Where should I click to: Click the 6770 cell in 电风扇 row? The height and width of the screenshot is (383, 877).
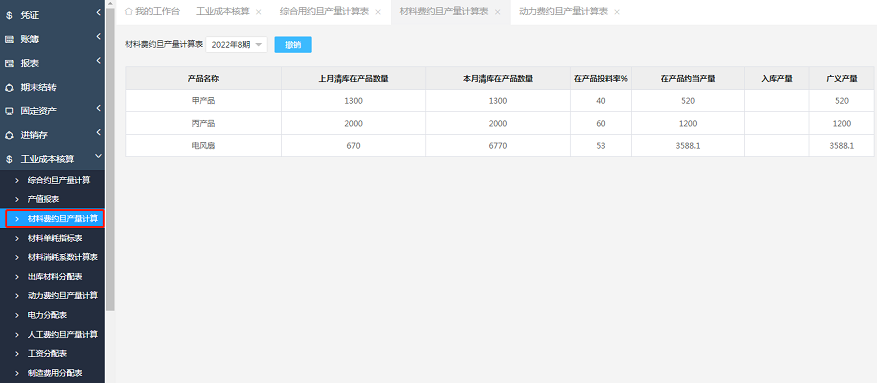tap(498, 146)
